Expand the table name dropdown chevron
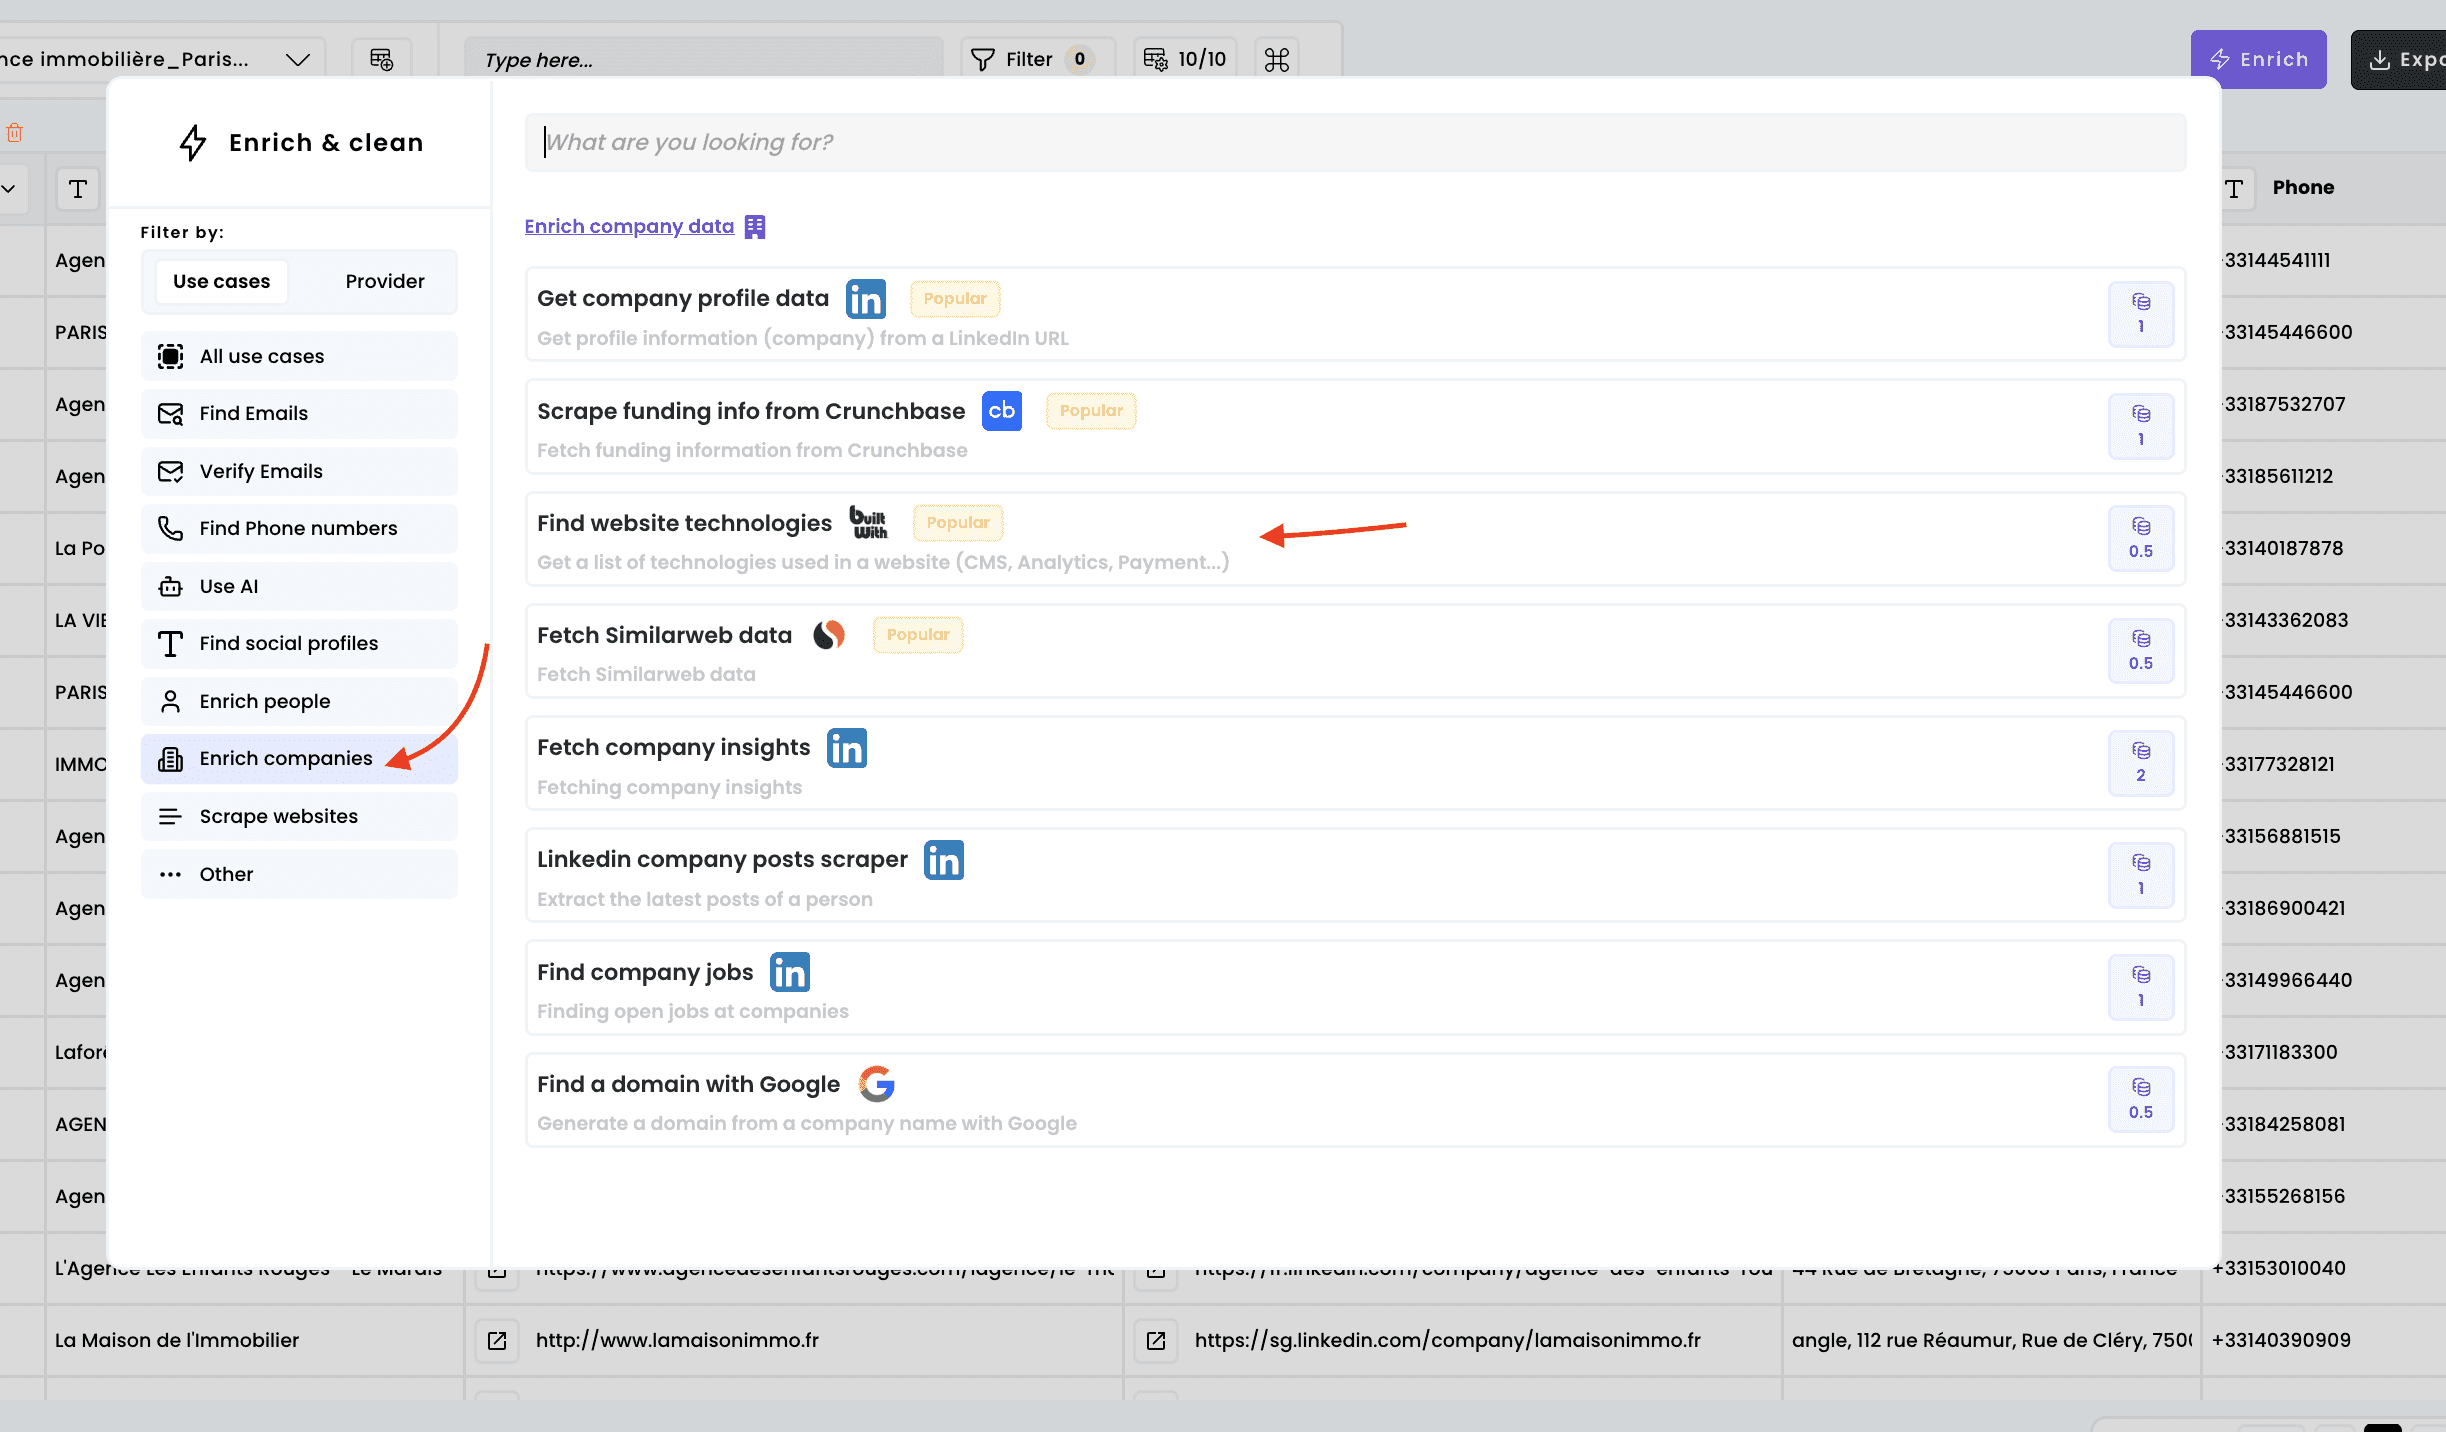Screen dimensions: 2446x1432 297,60
